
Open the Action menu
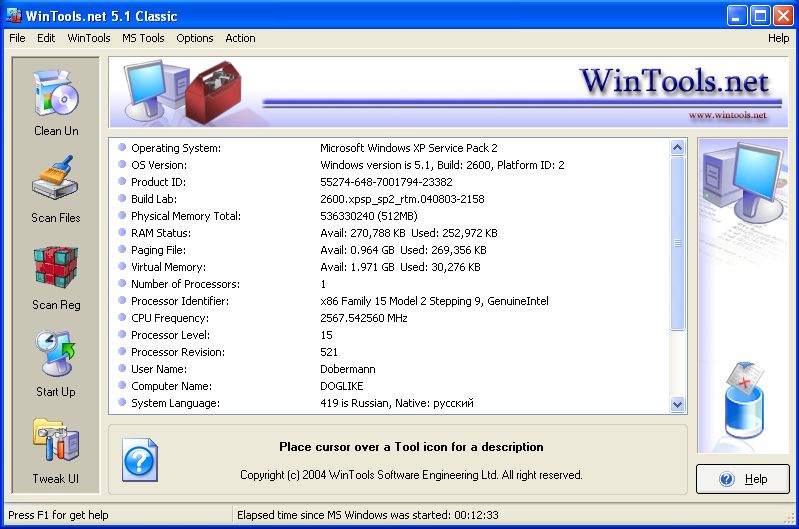click(x=240, y=38)
